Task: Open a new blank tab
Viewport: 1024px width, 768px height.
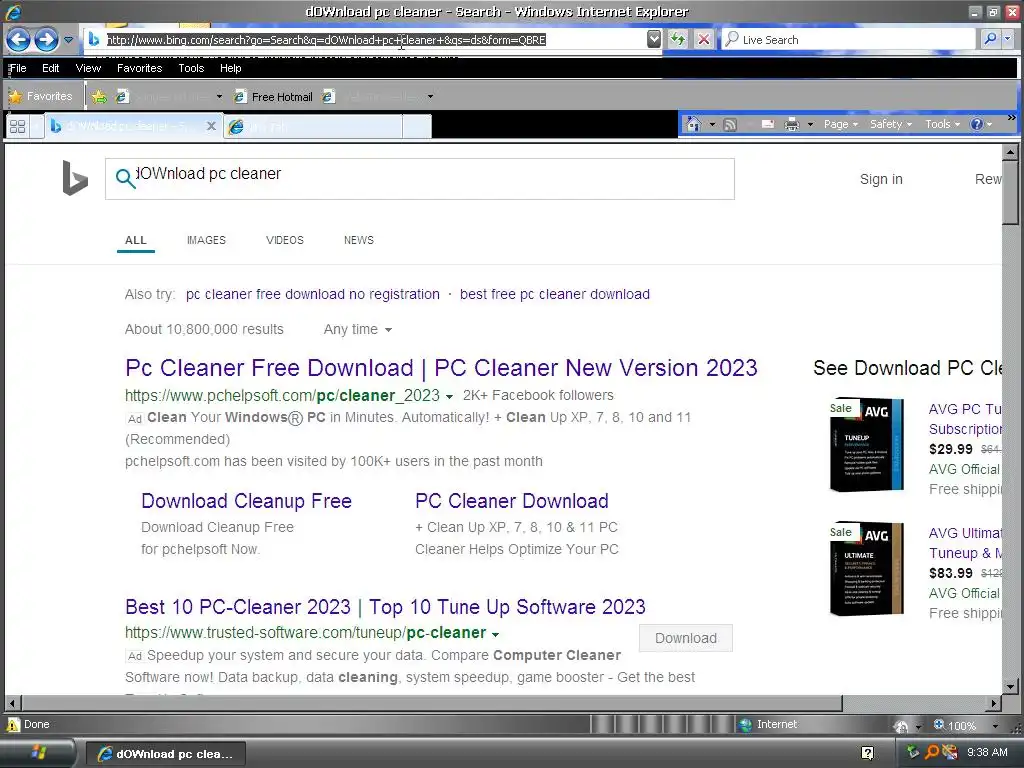Action: click(417, 127)
